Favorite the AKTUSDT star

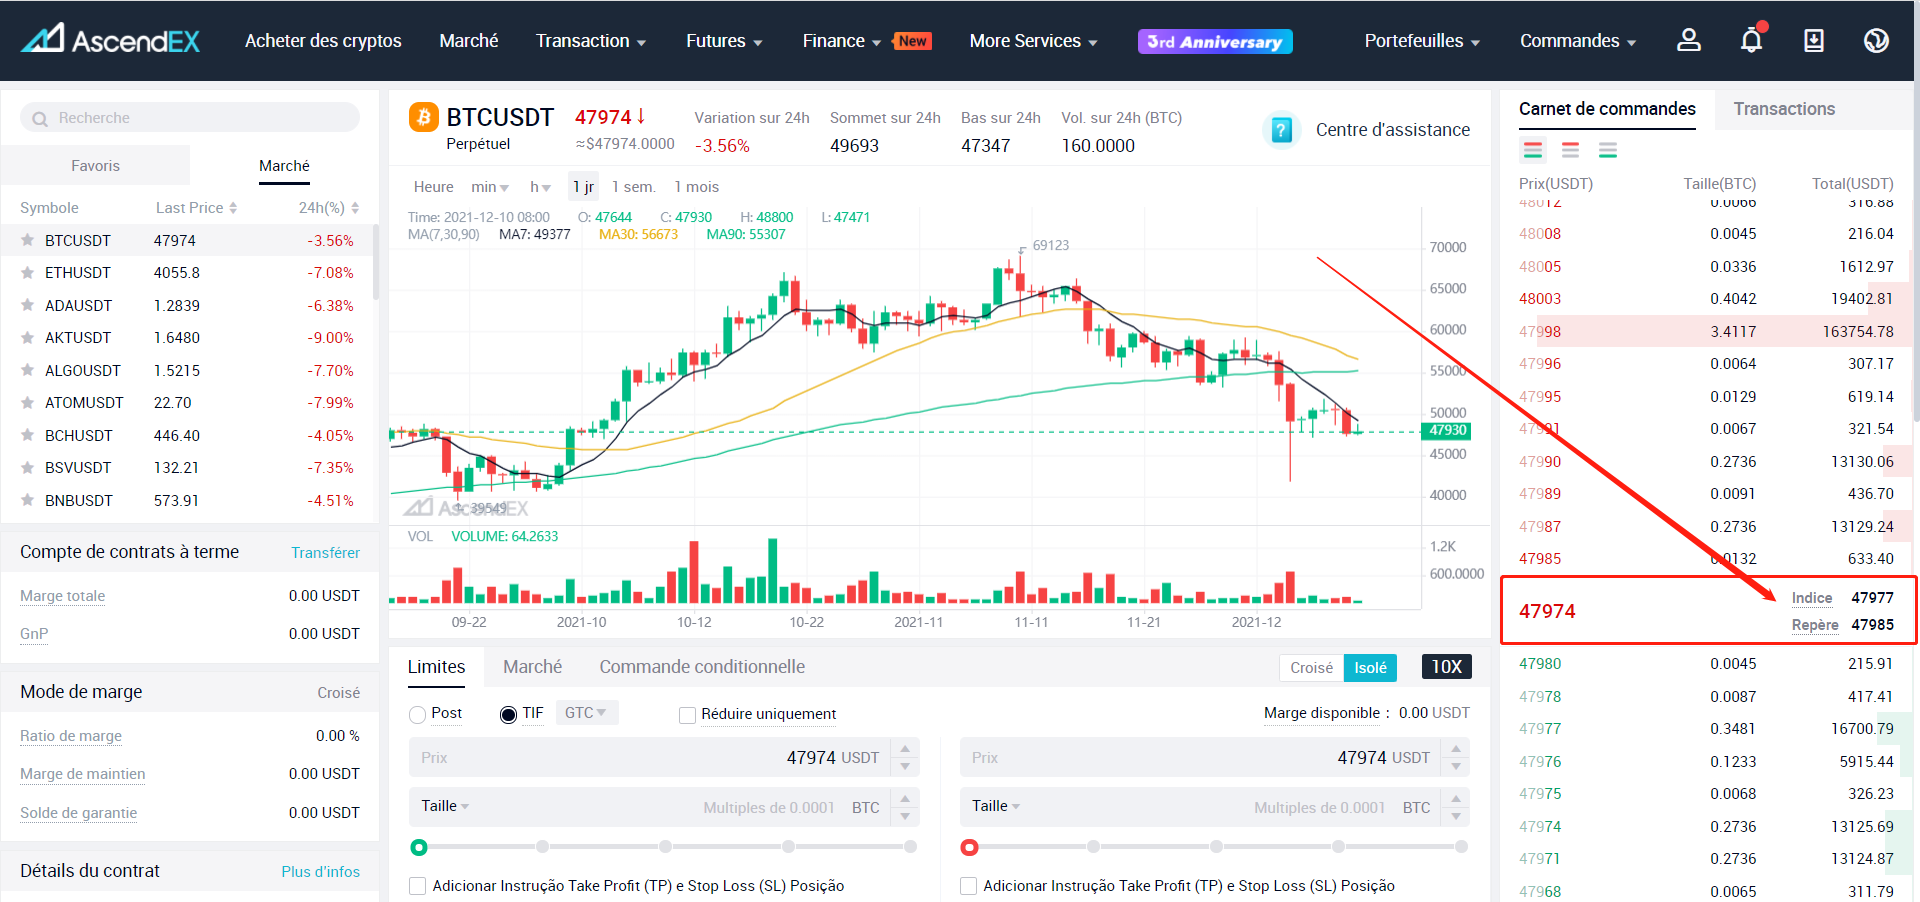click(28, 337)
